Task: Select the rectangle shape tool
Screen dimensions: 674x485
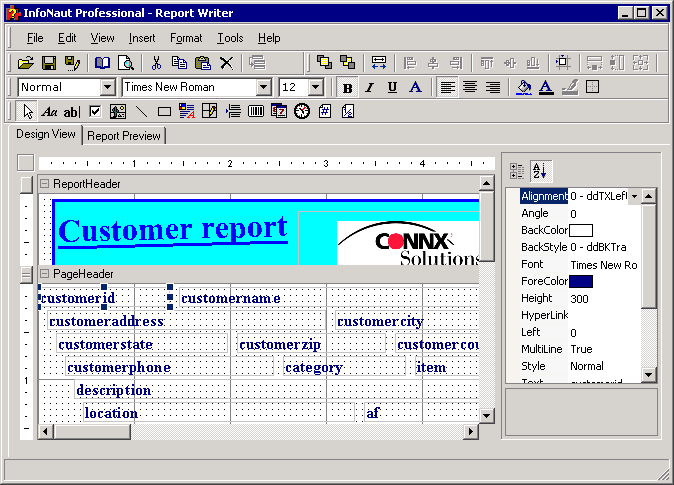Action: point(164,112)
